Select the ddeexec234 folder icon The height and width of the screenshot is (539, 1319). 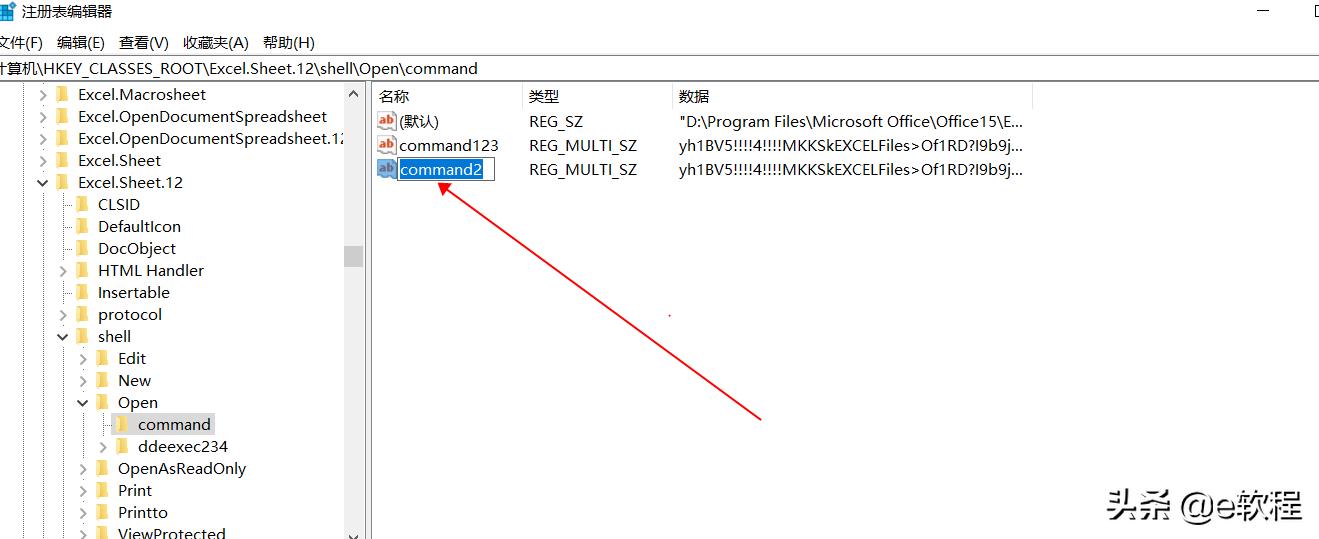click(x=123, y=446)
